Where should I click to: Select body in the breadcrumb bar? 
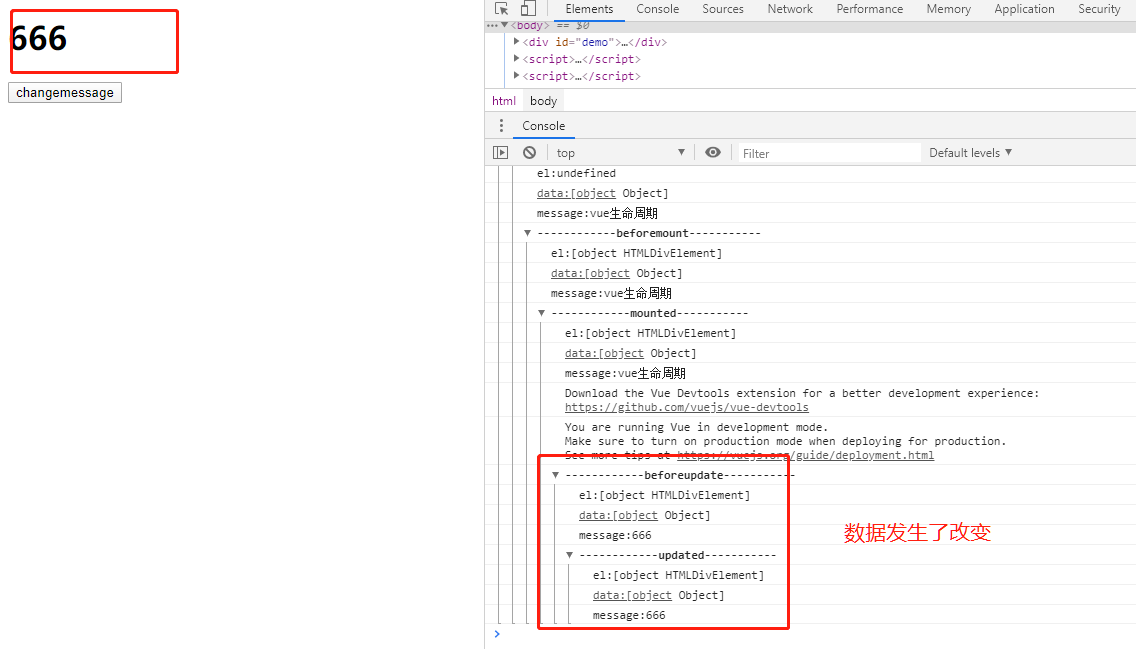(543, 101)
